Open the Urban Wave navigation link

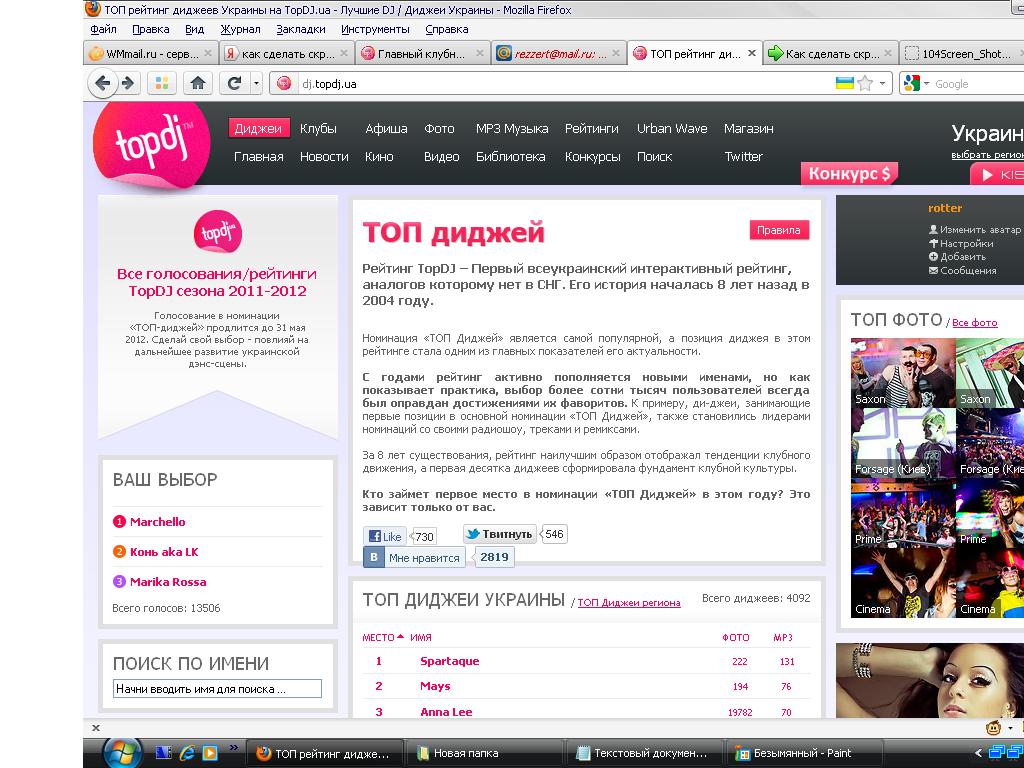[672, 129]
